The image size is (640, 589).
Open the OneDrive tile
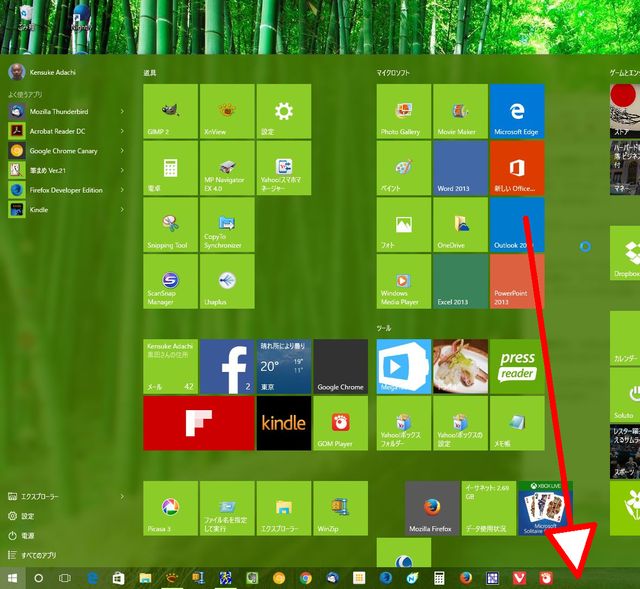(460, 224)
